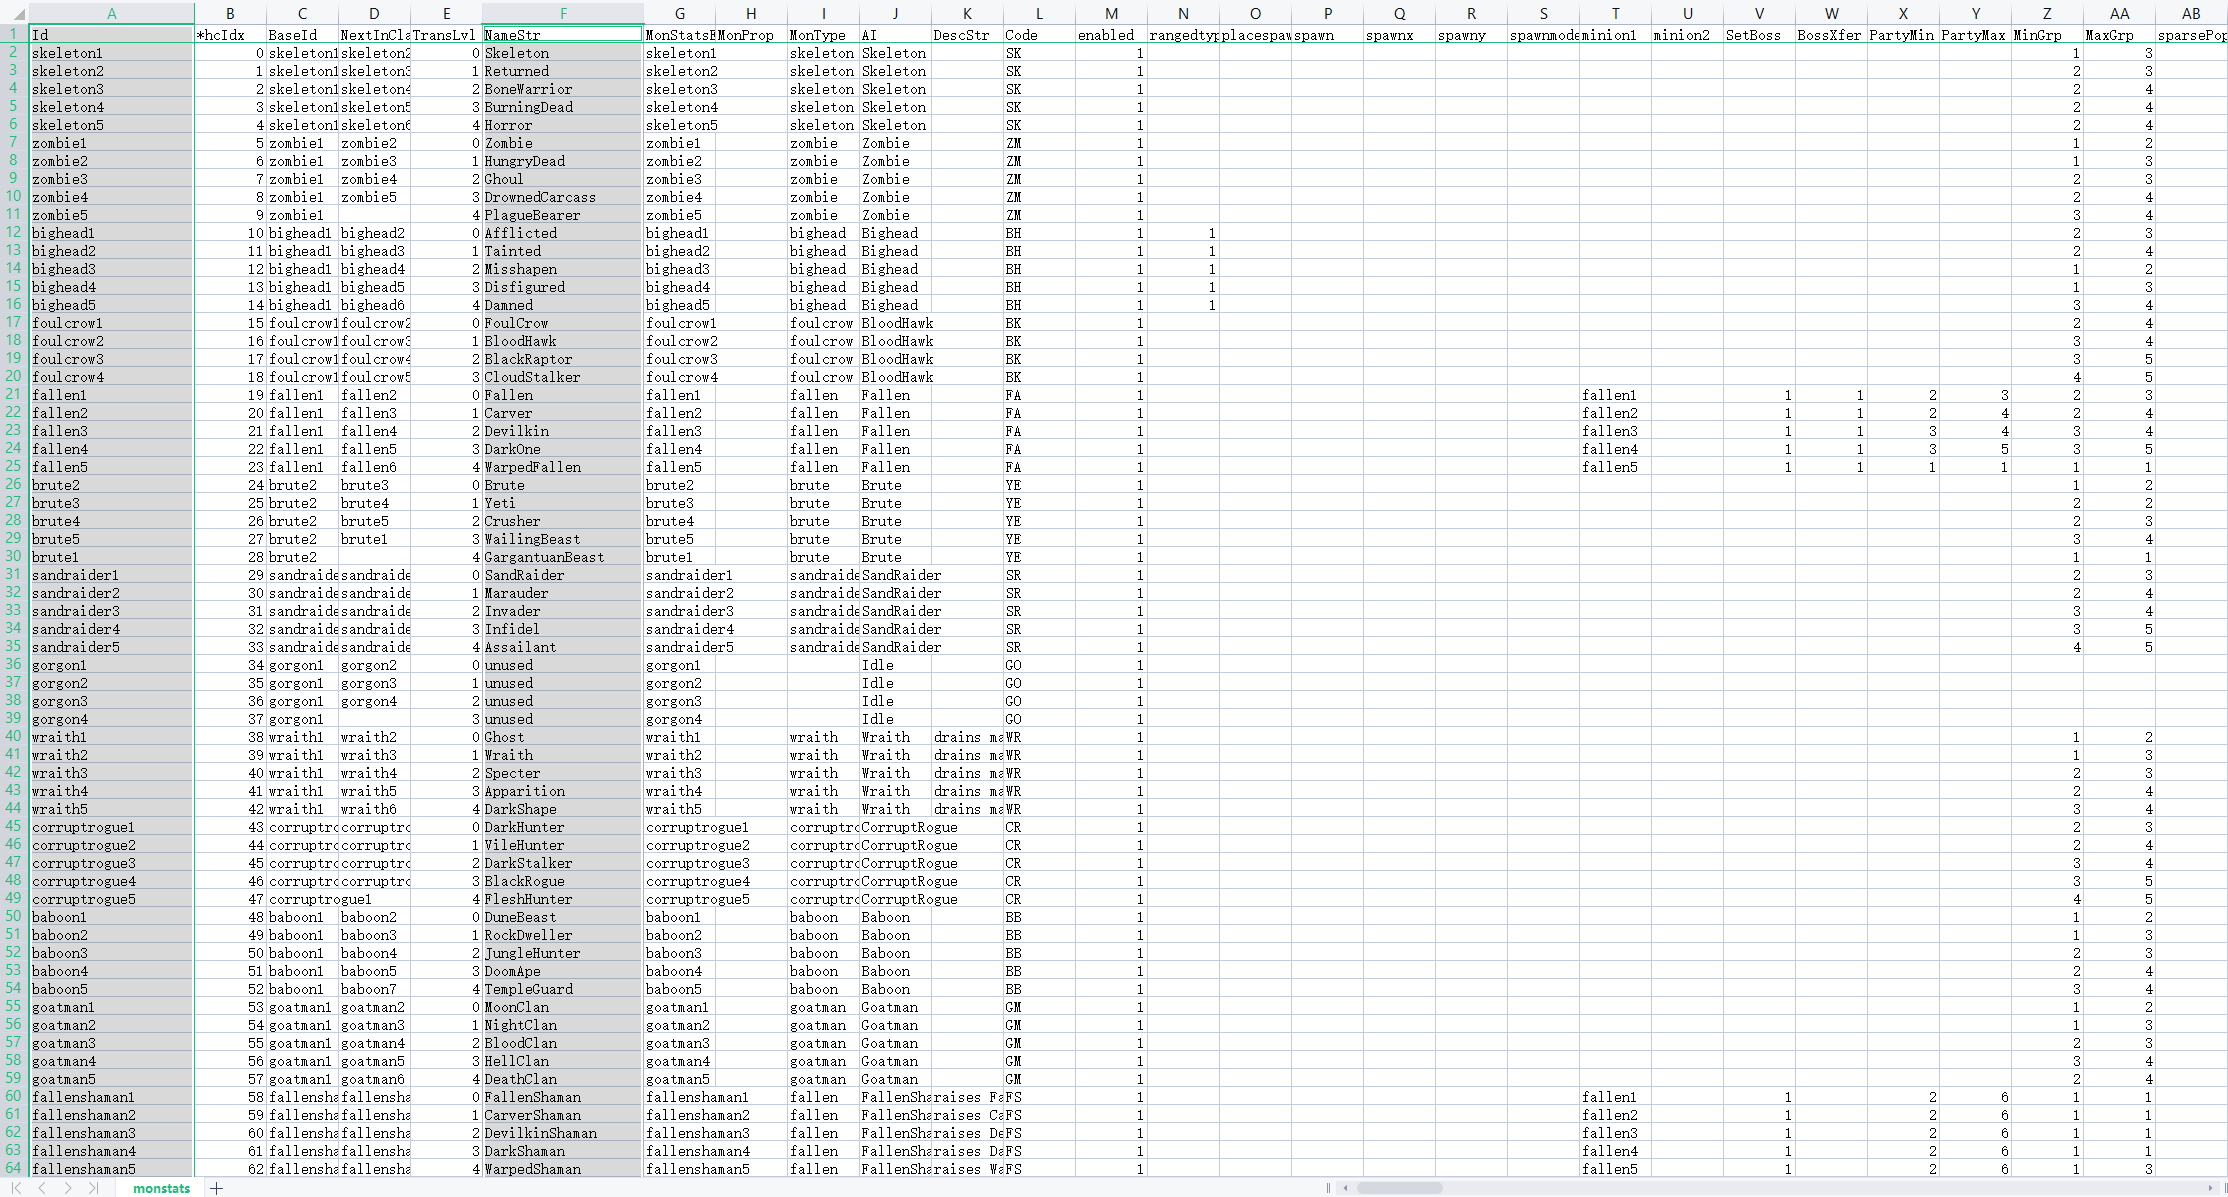Go to the last sheet with the navigation arrow
Screen dimensions: 2228x1197
pos(93,1188)
